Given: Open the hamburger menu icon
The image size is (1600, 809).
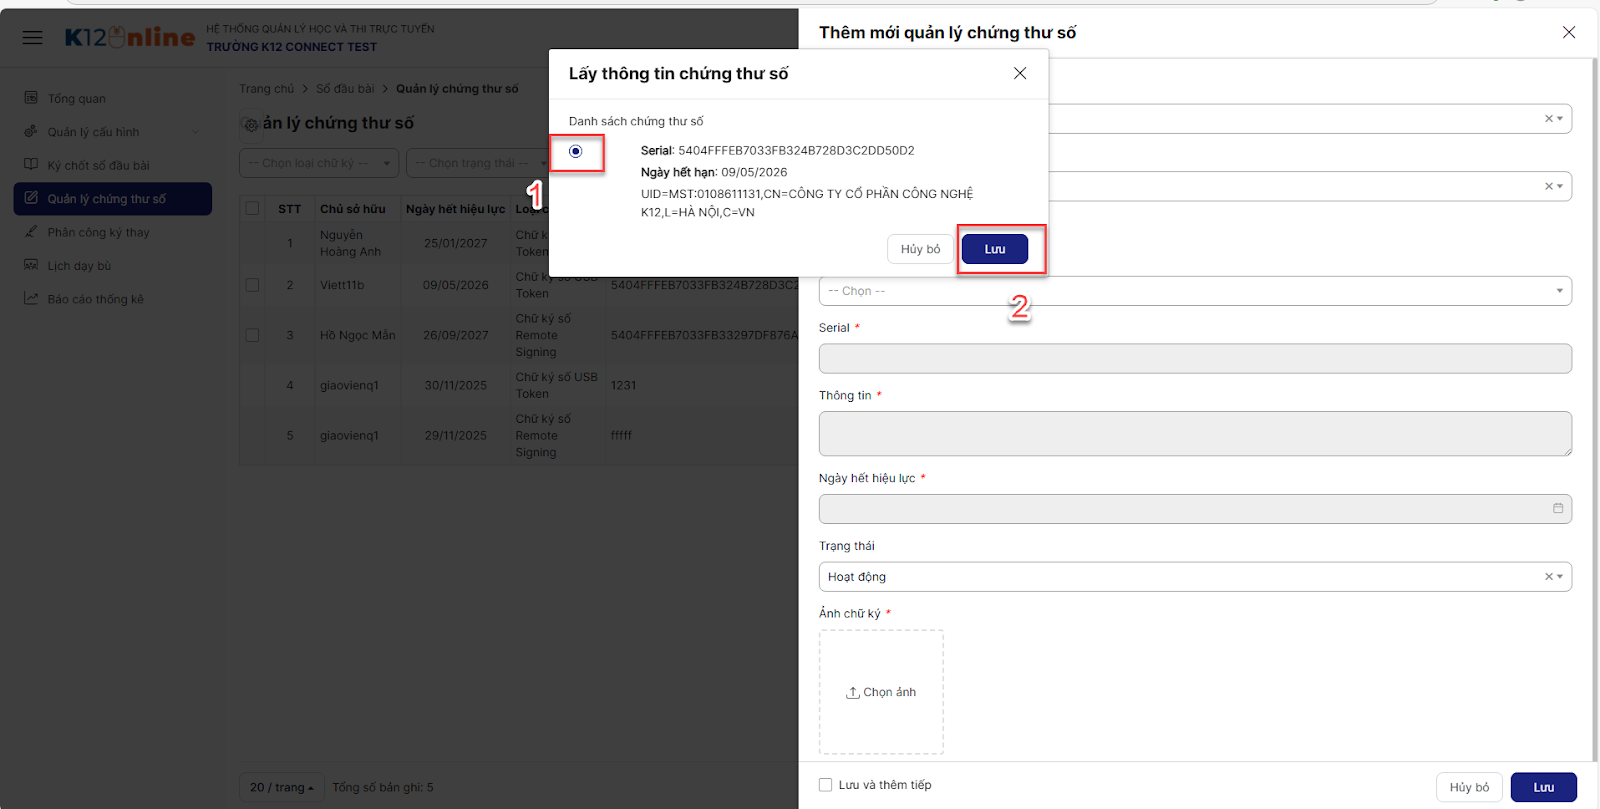Looking at the screenshot, I should coord(33,38).
